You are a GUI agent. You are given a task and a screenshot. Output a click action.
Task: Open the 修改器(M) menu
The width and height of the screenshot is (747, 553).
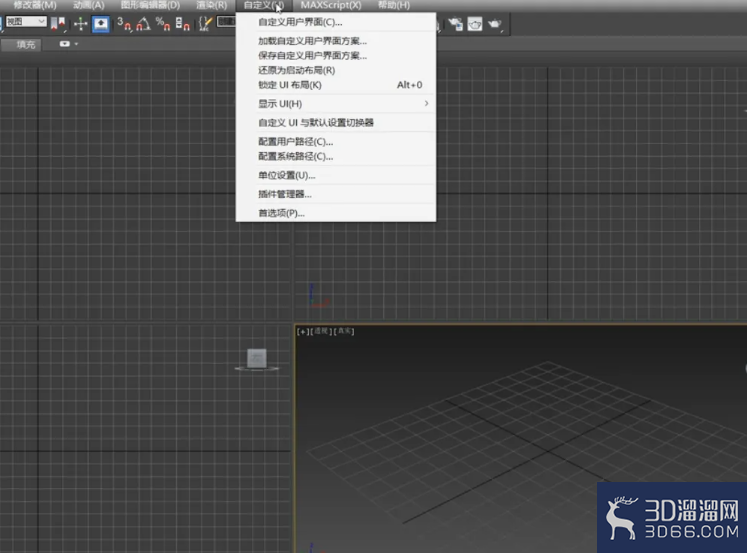35,5
